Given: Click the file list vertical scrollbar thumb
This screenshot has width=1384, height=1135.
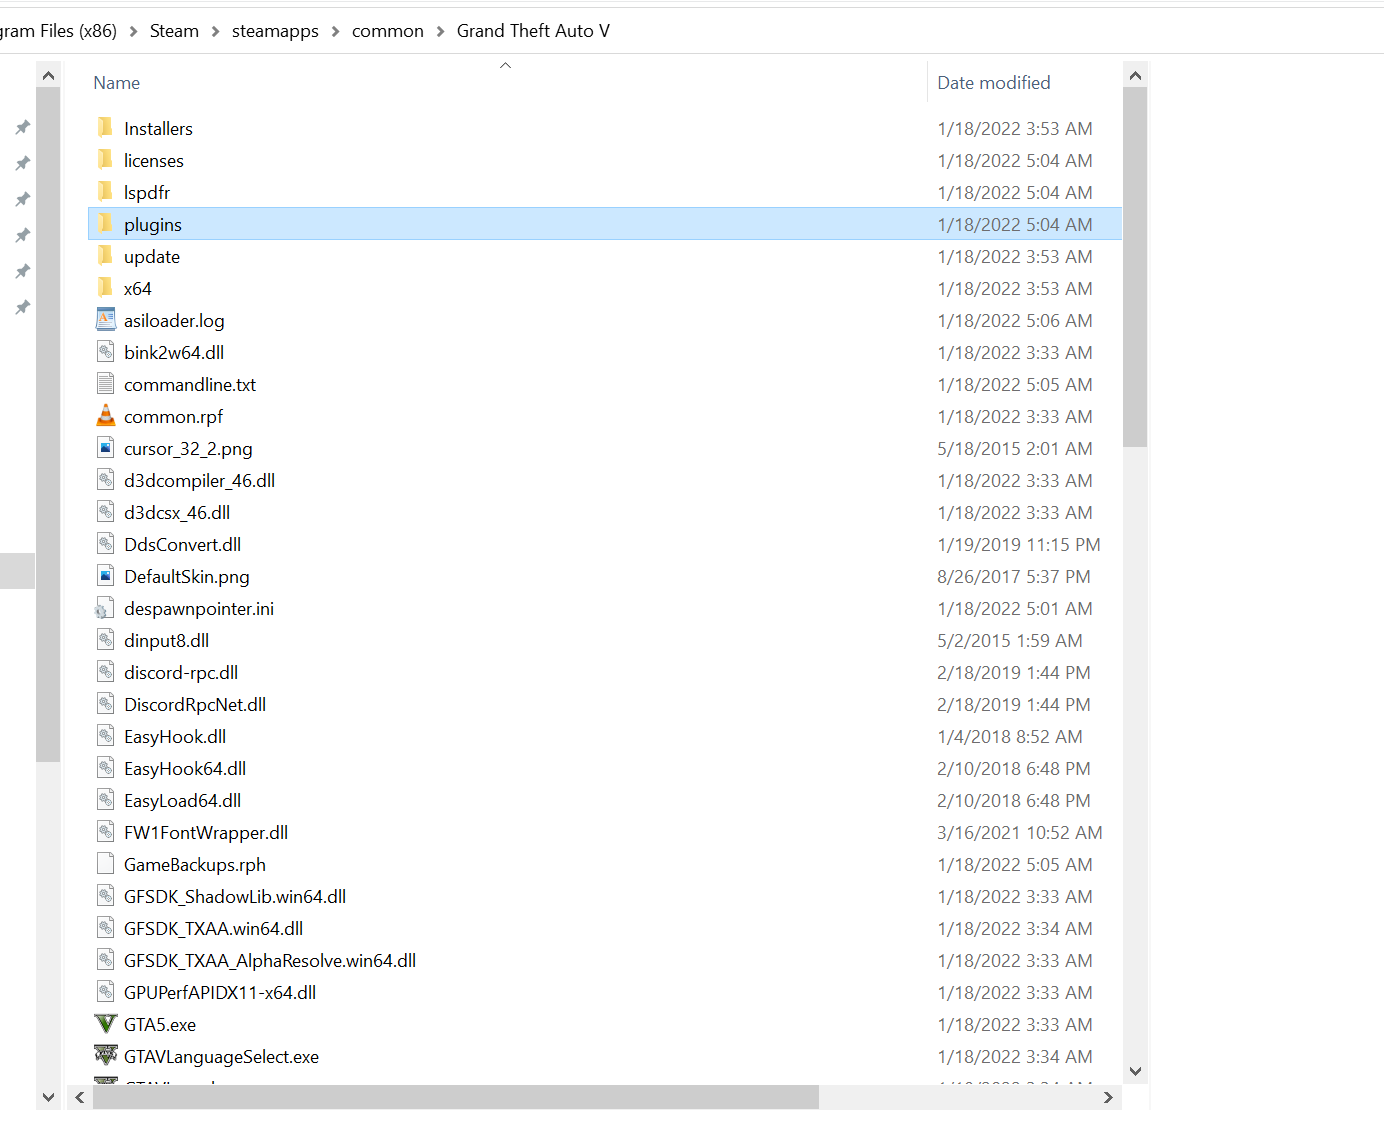Looking at the screenshot, I should click(x=1135, y=267).
